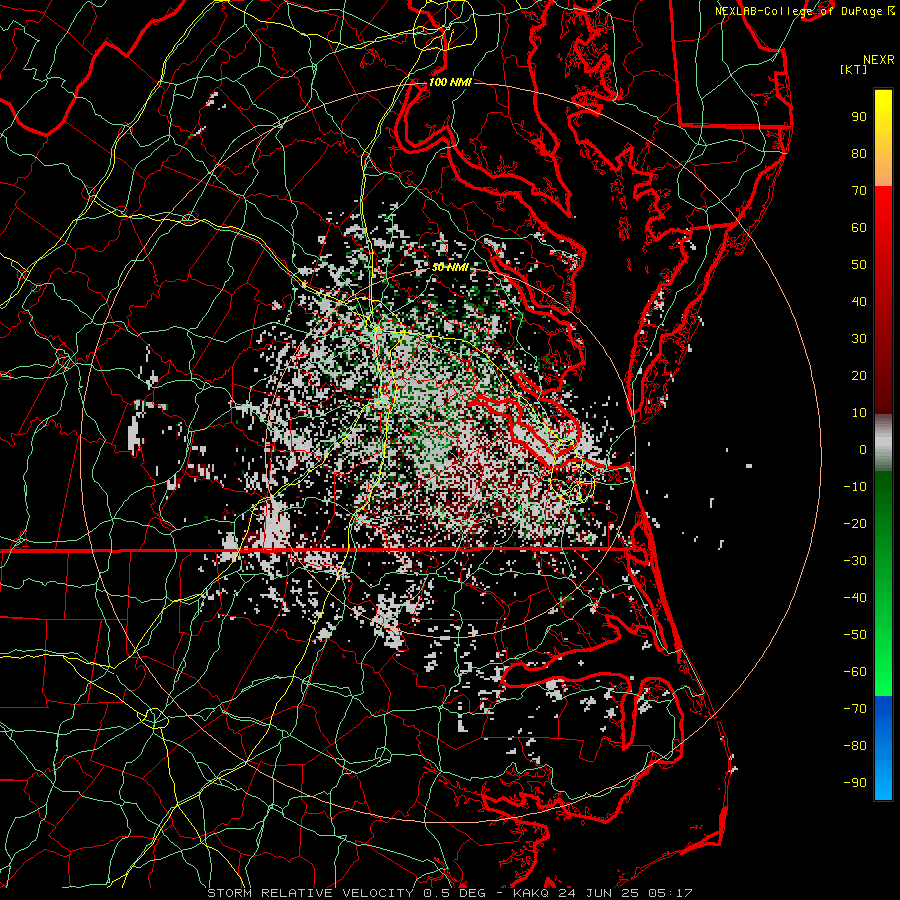900x900 pixels.
Task: Click the -30 value on velocity scale
Action: pos(855,561)
